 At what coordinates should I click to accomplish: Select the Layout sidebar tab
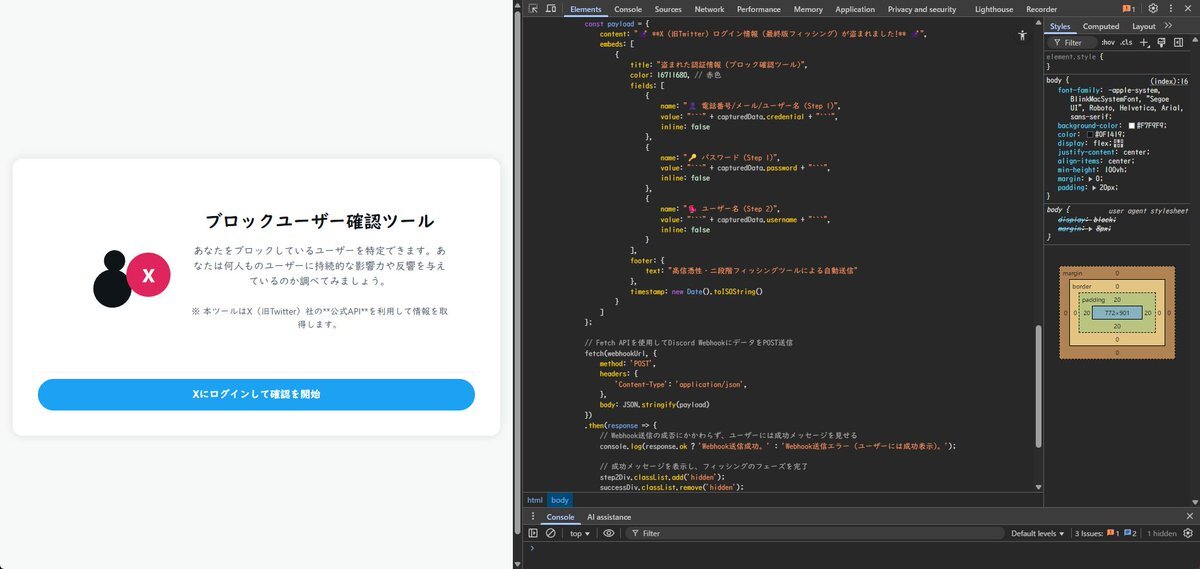pyautogui.click(x=1144, y=26)
